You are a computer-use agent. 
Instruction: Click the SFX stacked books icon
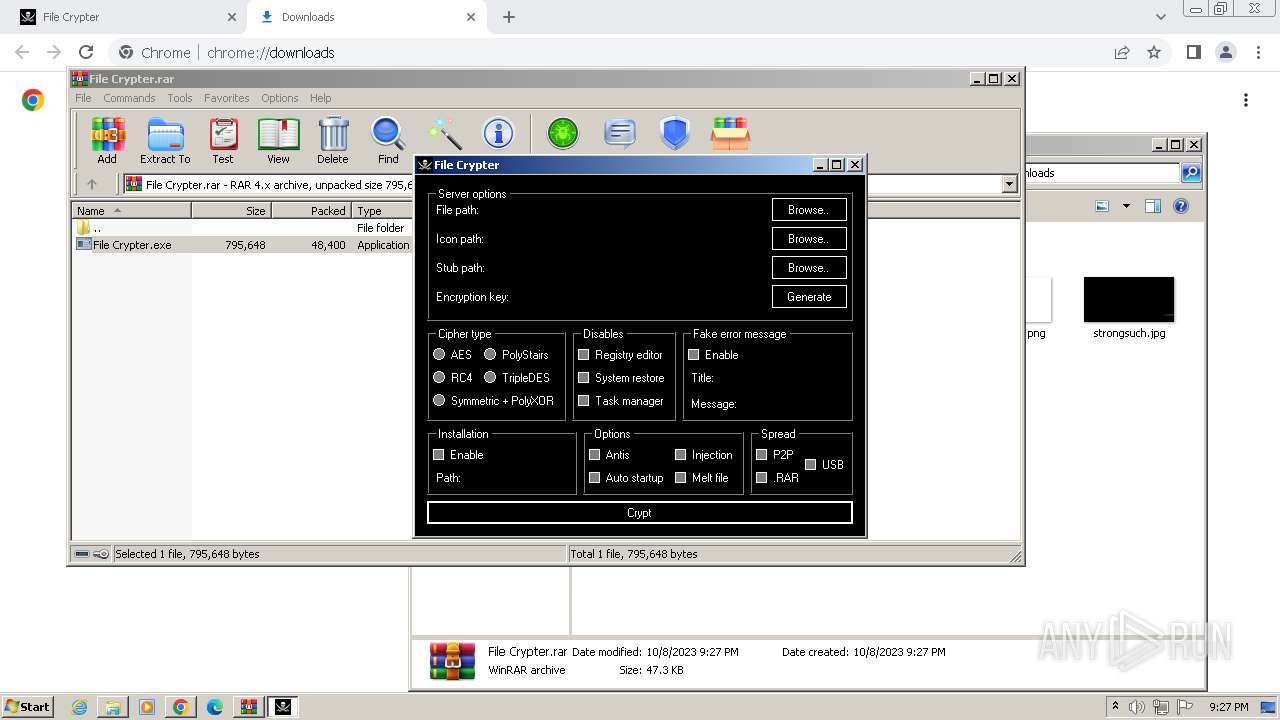point(730,133)
